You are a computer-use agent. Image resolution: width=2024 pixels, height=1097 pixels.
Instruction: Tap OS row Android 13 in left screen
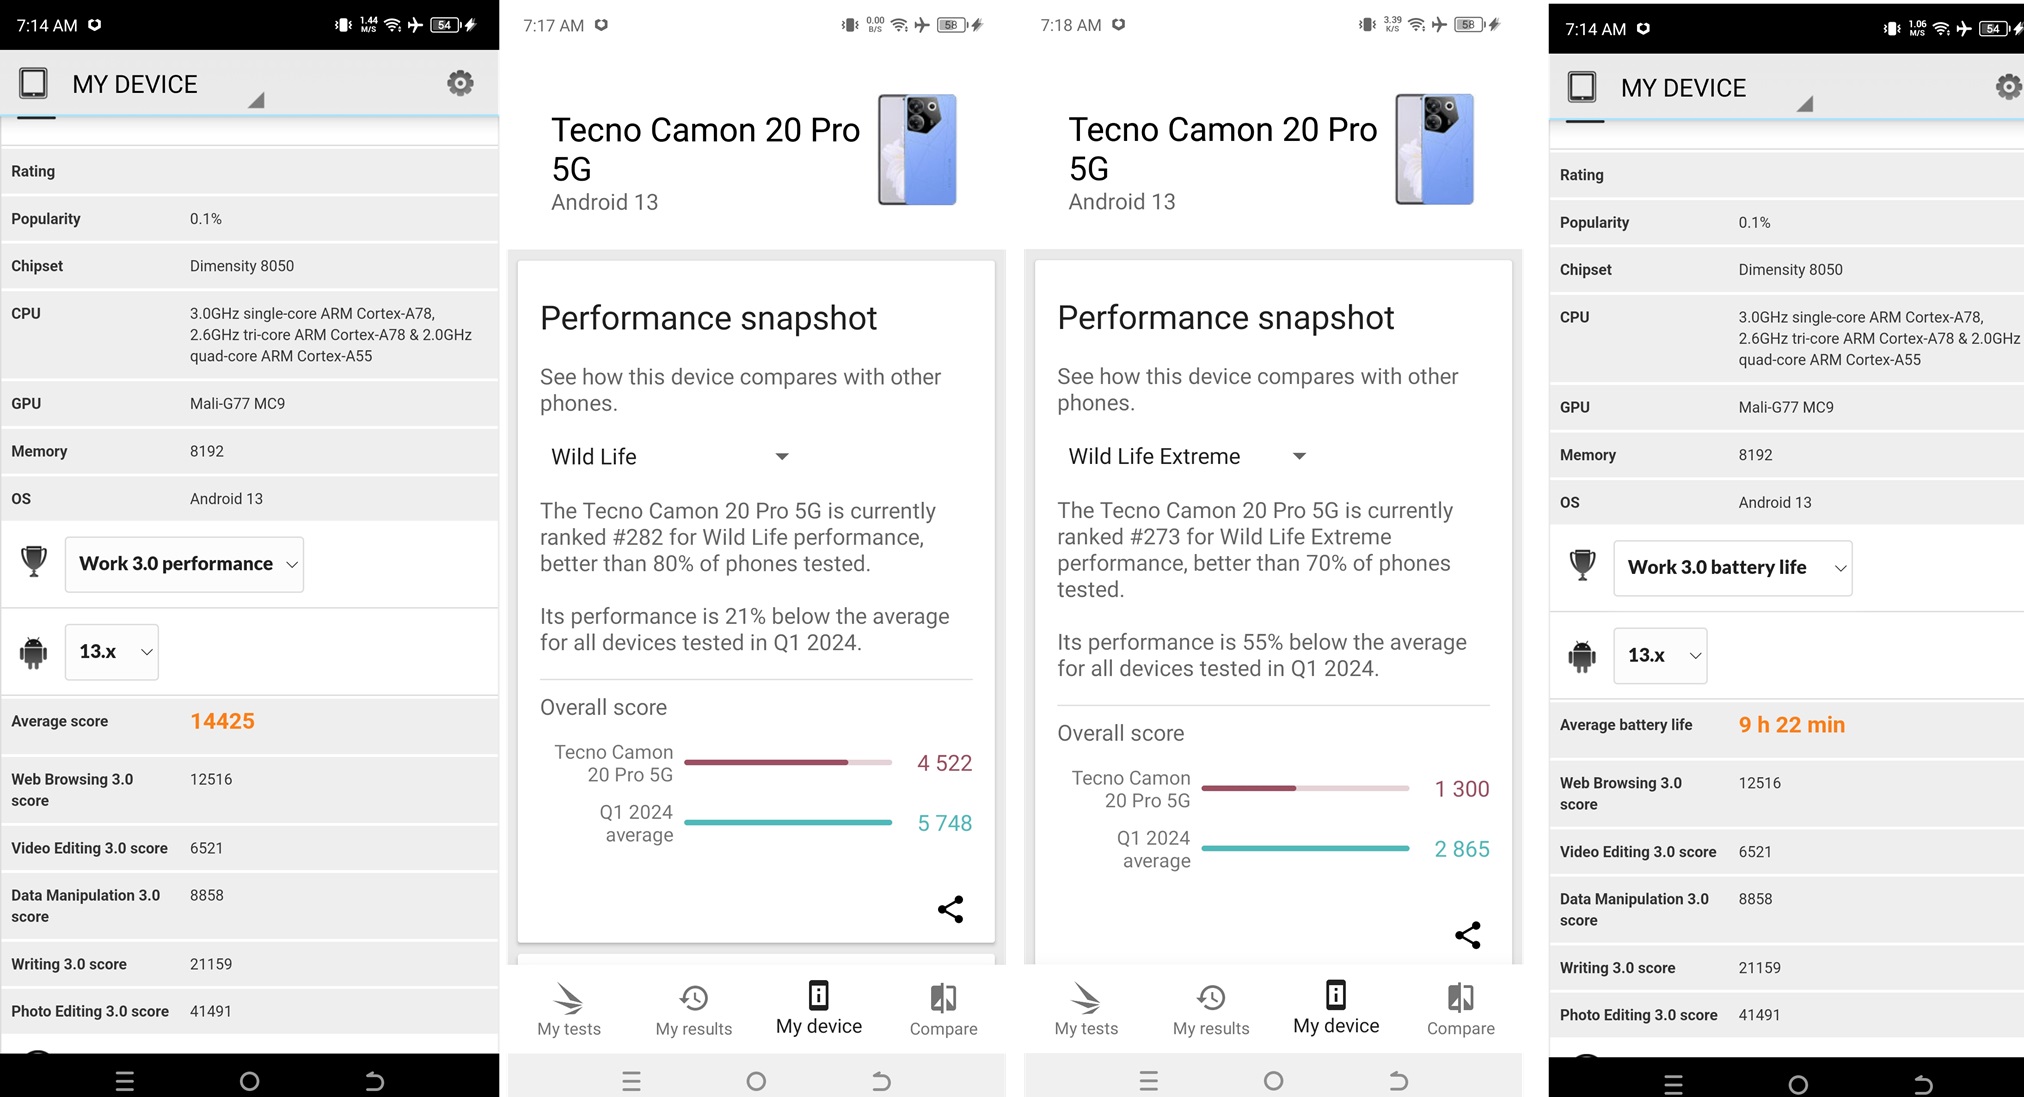pos(250,499)
